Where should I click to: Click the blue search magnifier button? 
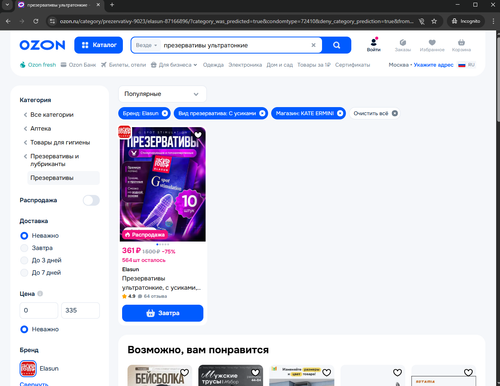pyautogui.click(x=337, y=45)
